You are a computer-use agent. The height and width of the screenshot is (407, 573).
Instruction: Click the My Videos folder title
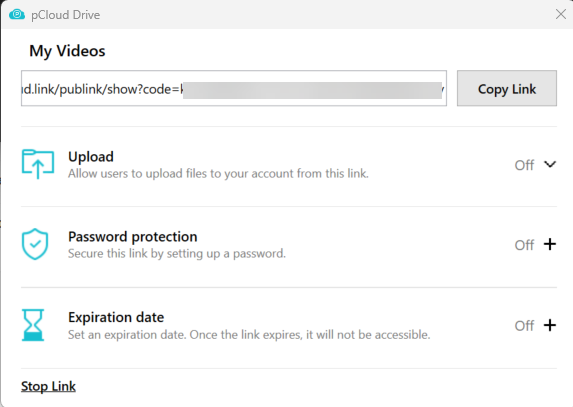(x=67, y=51)
